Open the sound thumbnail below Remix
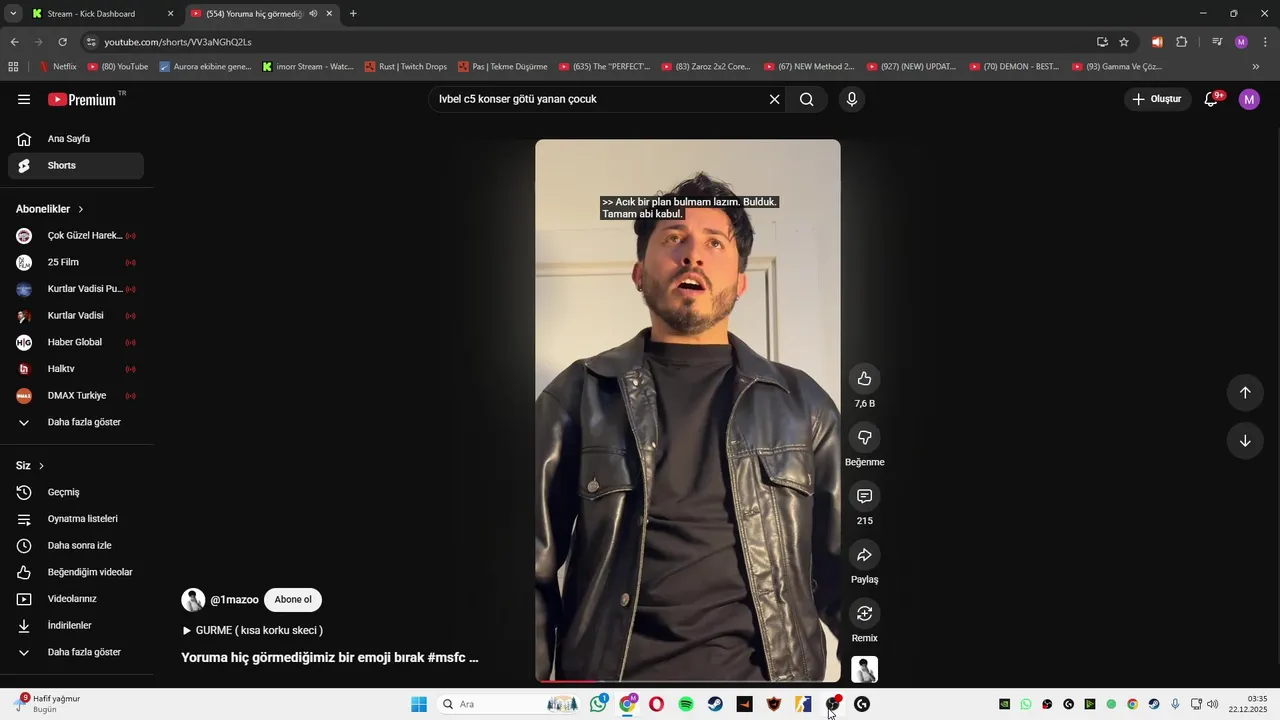Image resolution: width=1280 pixels, height=720 pixels. pyautogui.click(x=865, y=669)
